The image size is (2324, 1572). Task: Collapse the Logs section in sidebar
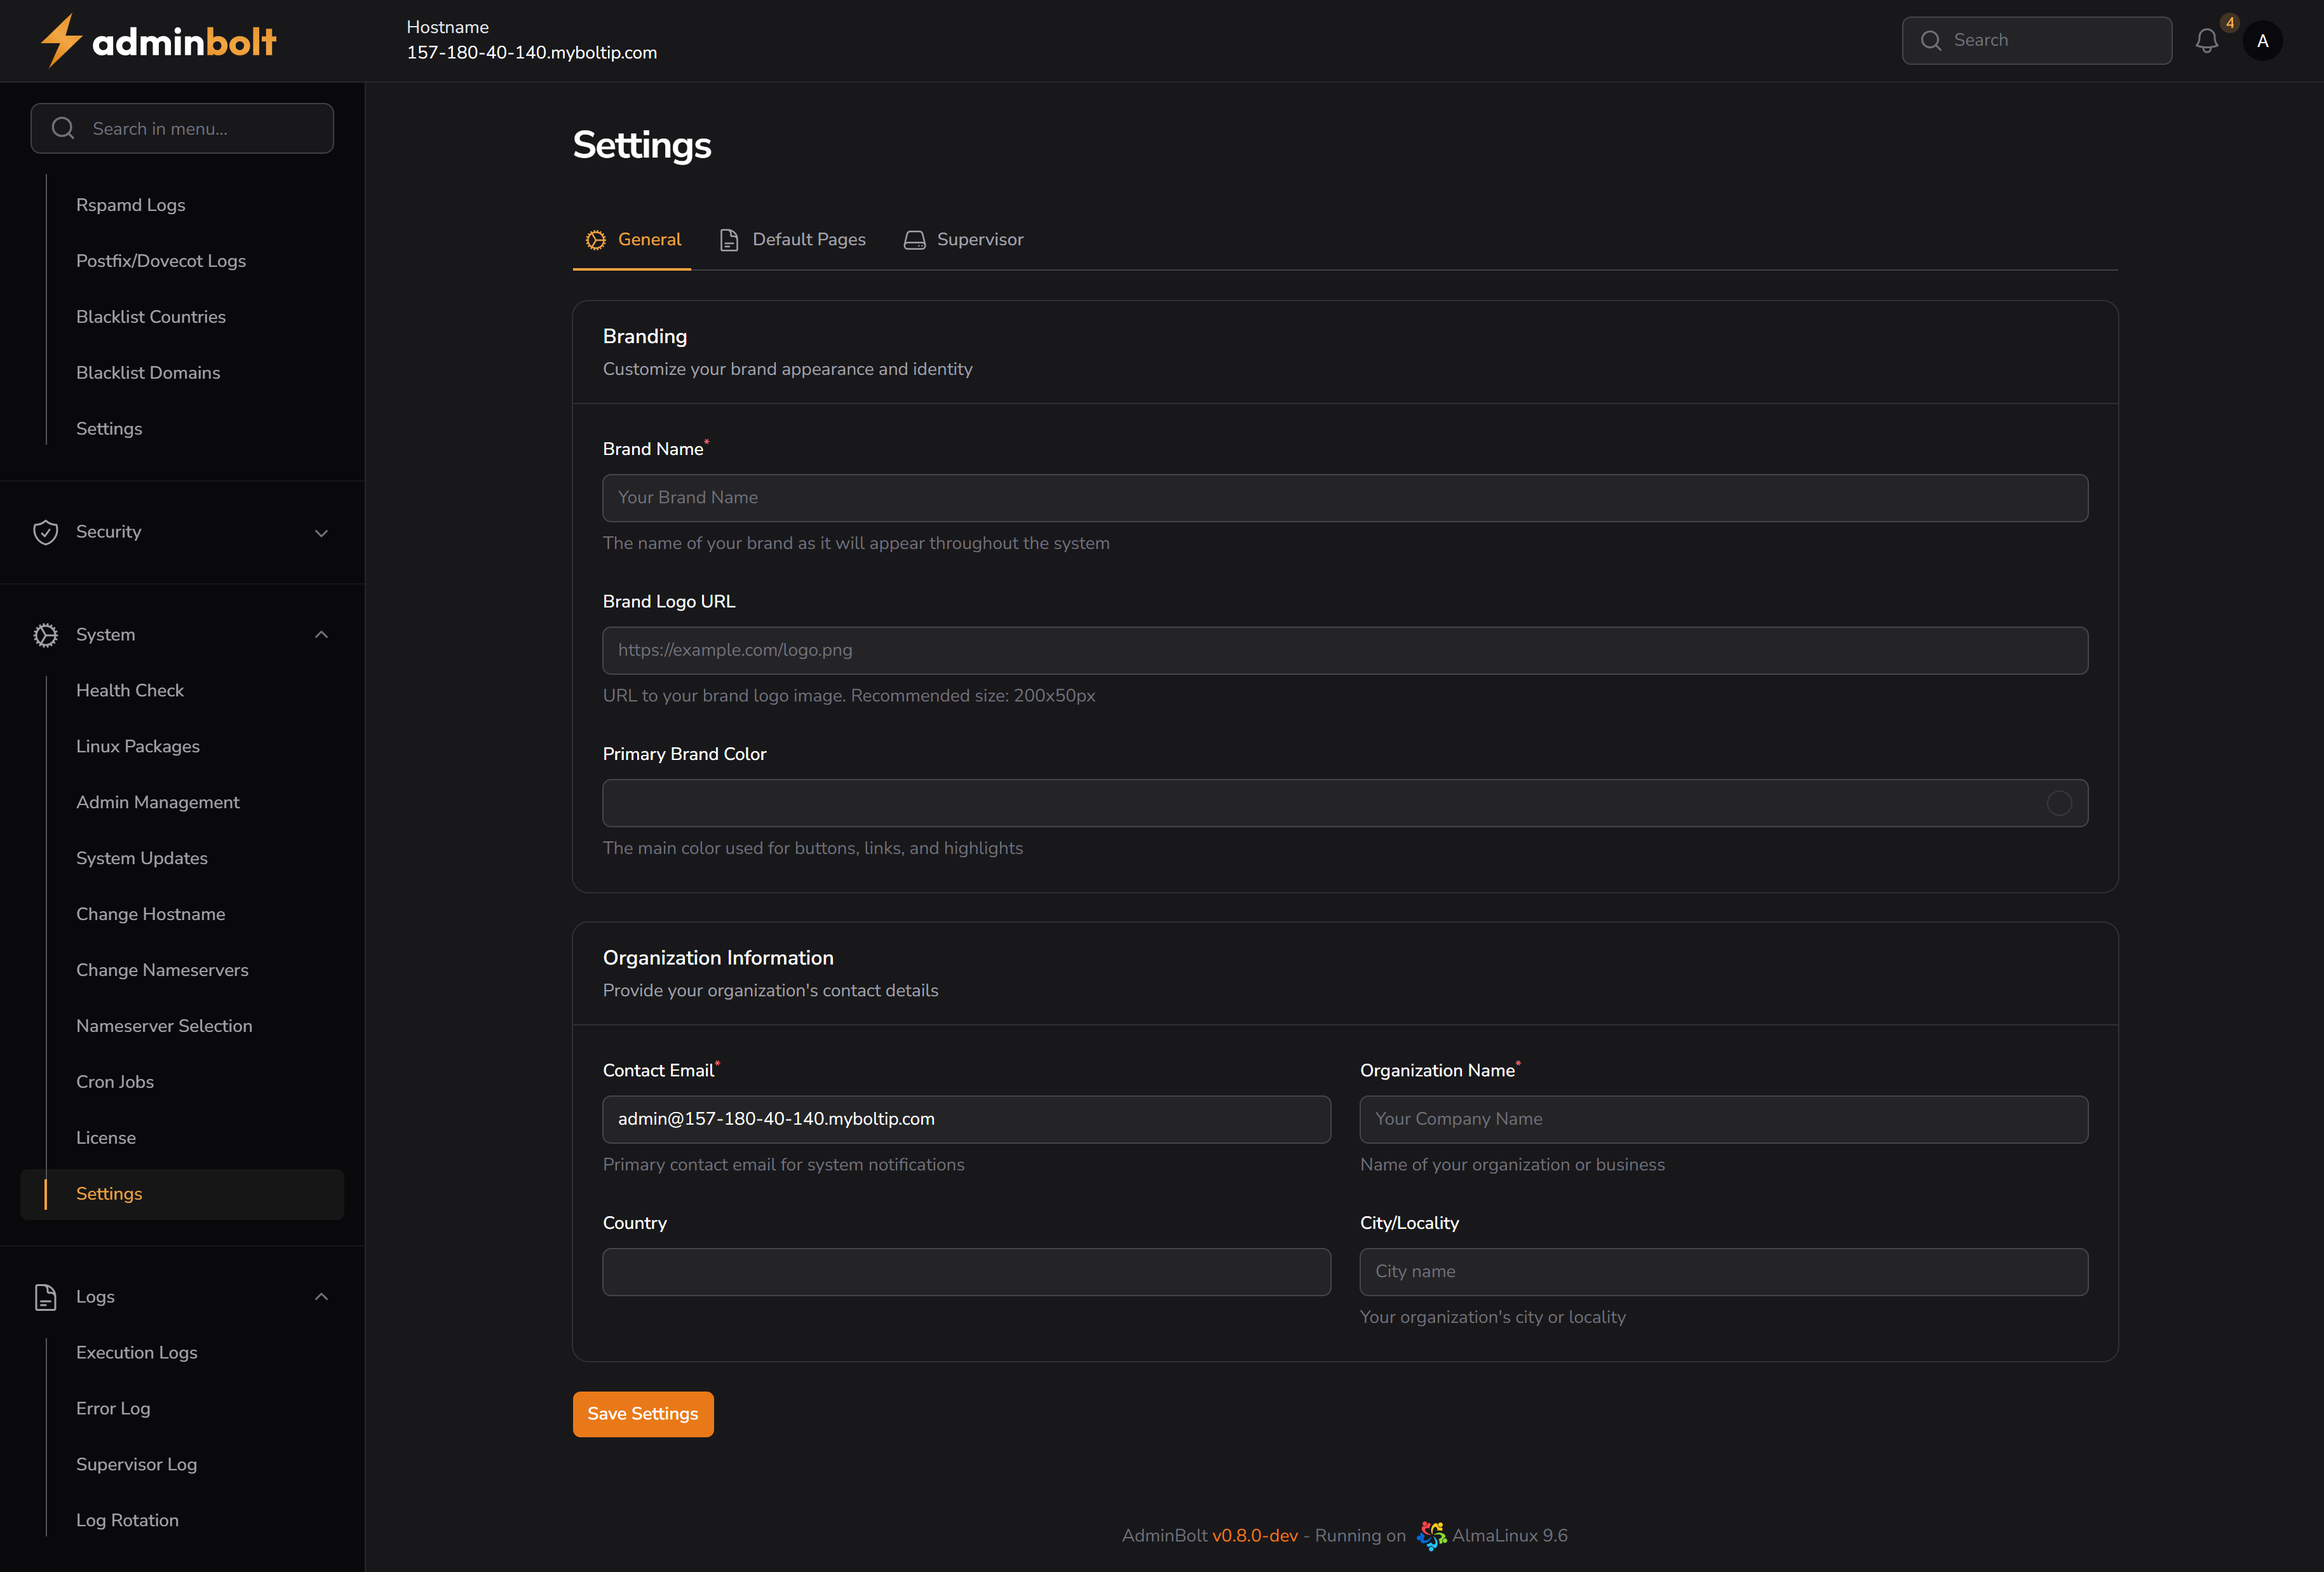(x=321, y=1296)
